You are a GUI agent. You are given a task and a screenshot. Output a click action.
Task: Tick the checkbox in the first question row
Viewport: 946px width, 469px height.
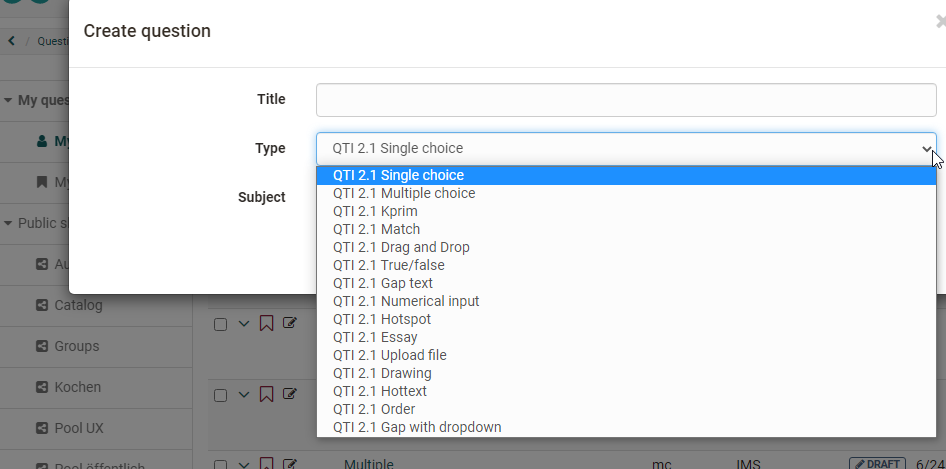(x=220, y=324)
